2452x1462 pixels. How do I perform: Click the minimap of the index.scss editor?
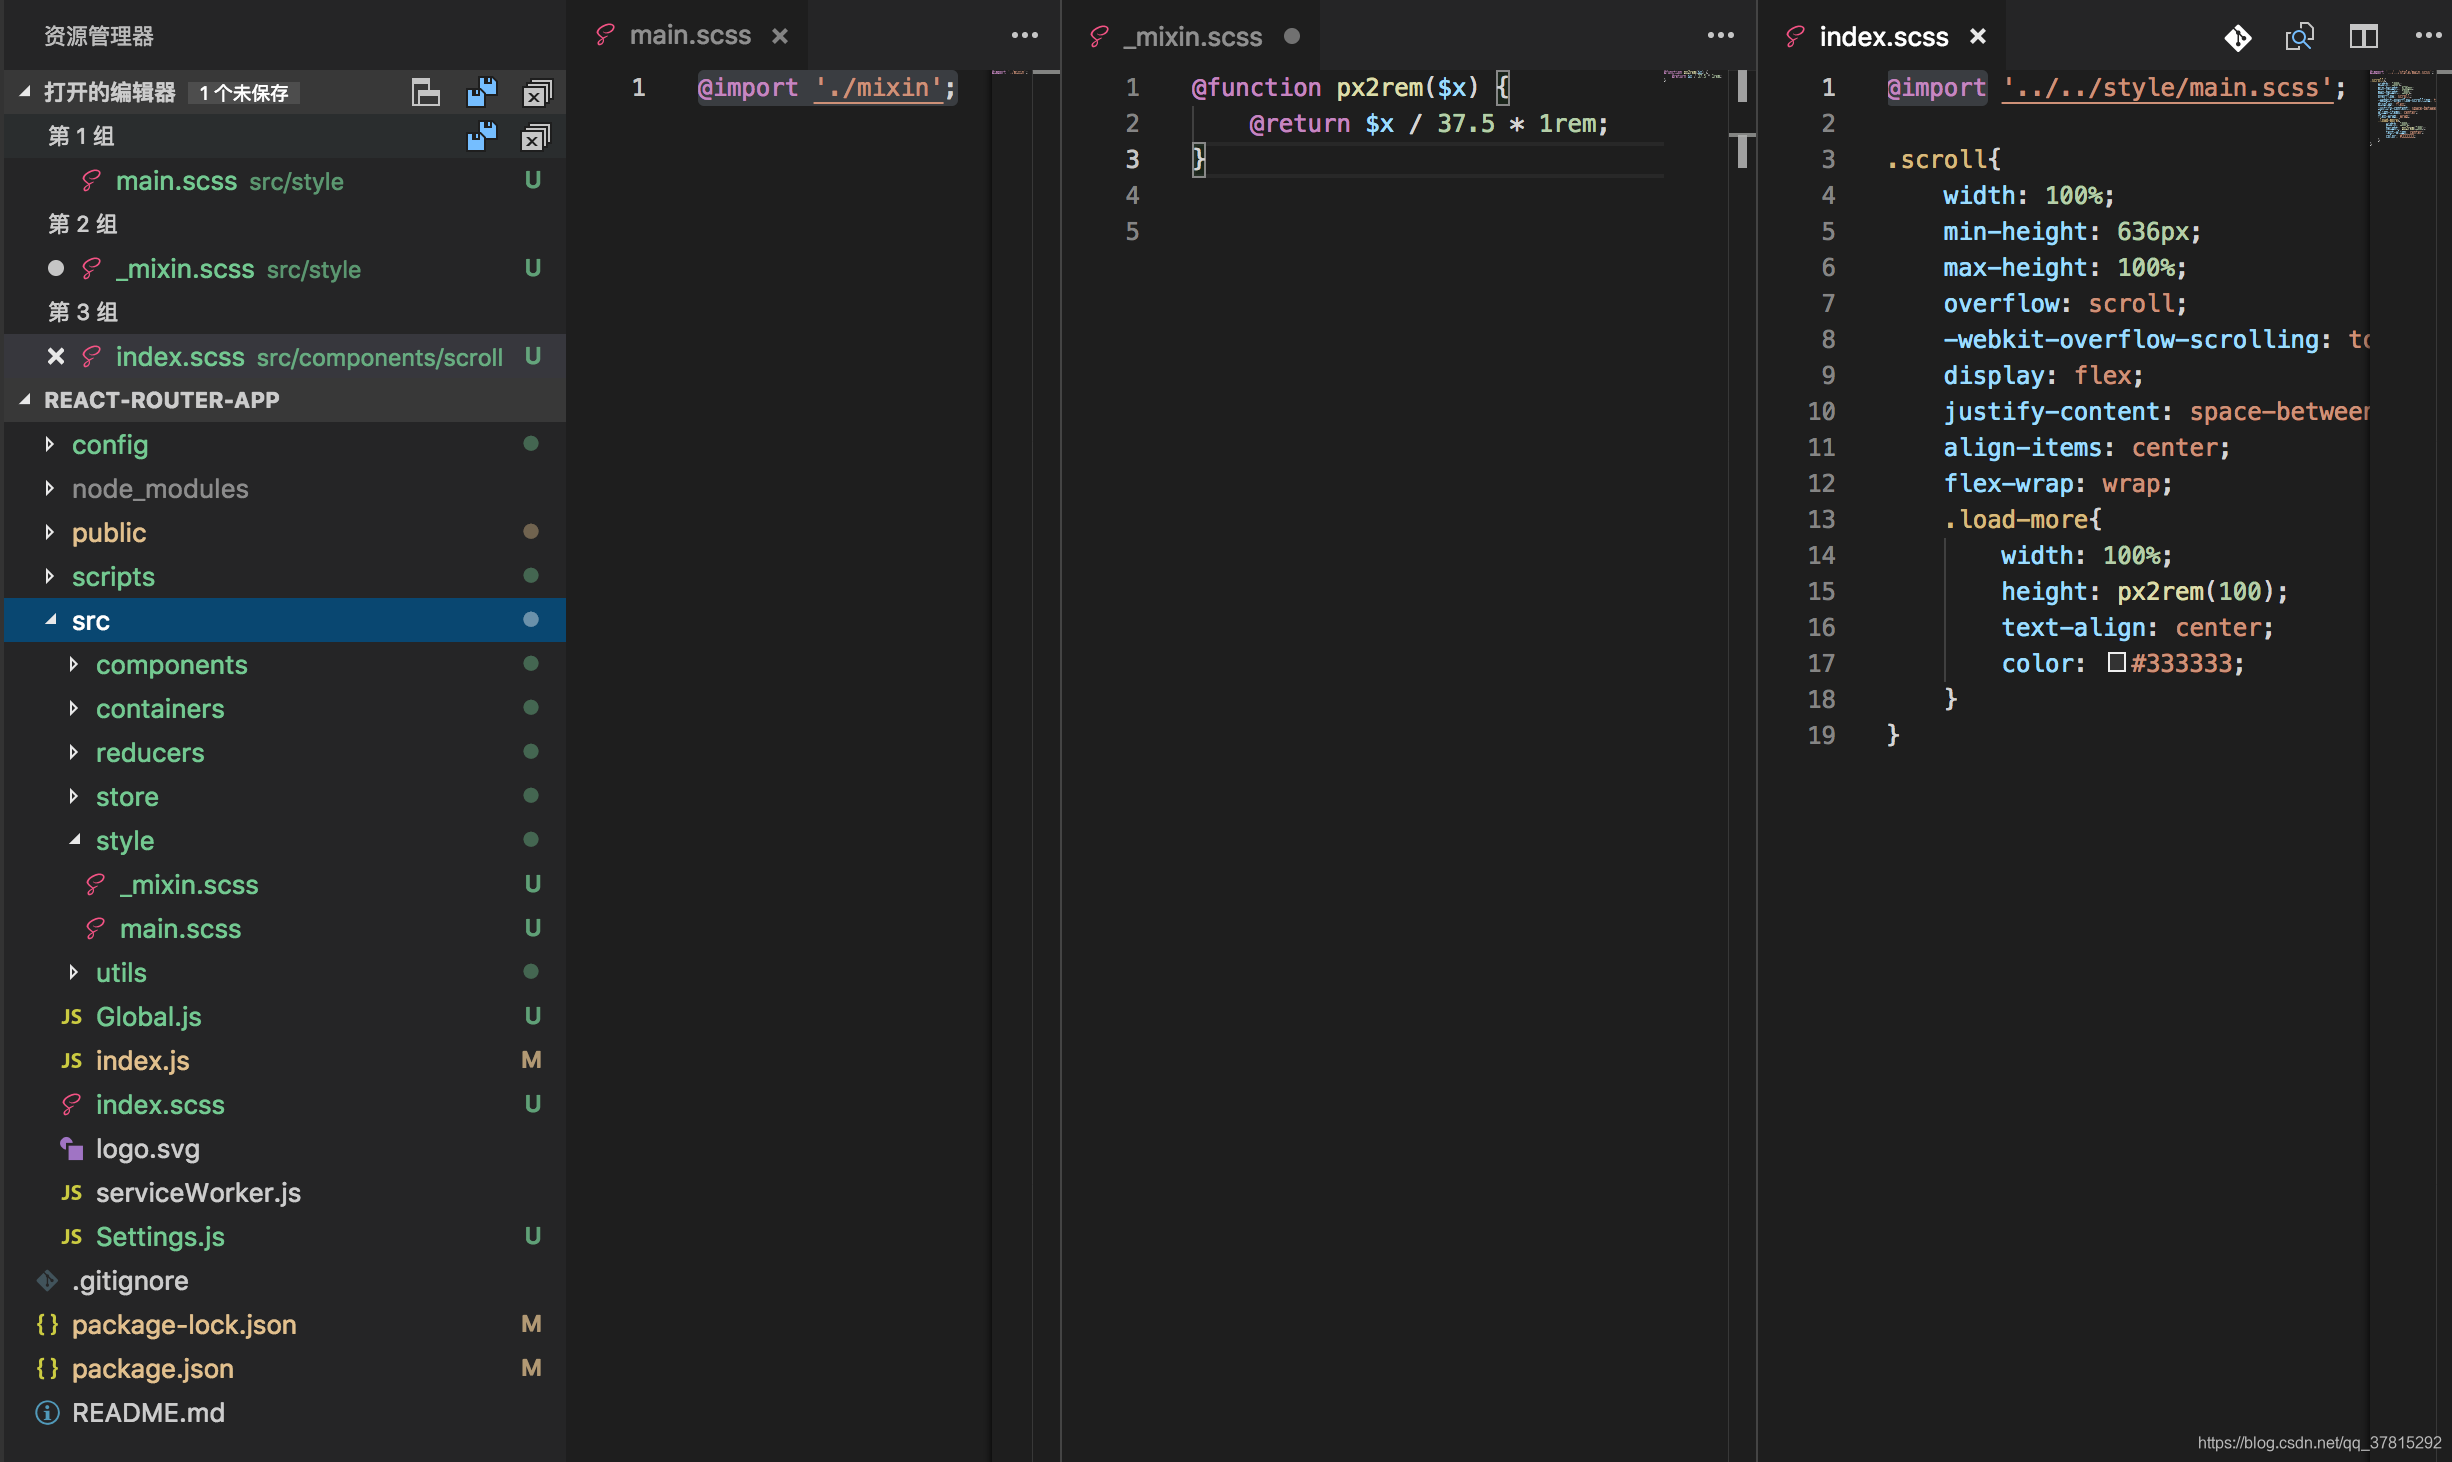click(x=2403, y=110)
